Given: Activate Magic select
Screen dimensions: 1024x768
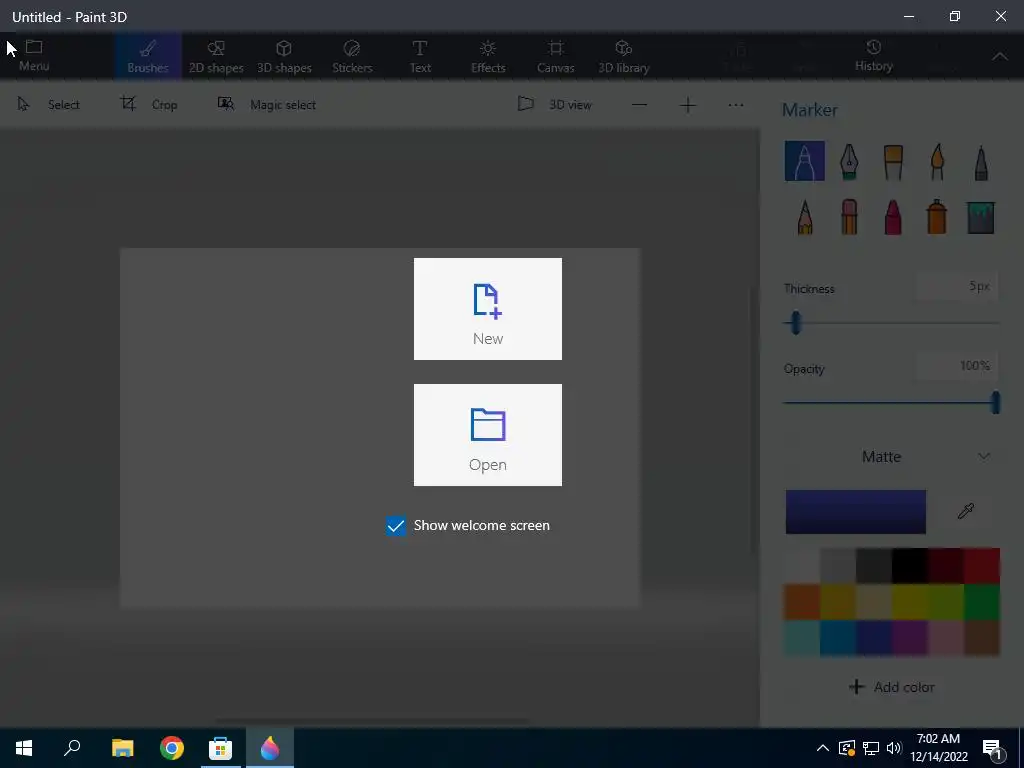Looking at the screenshot, I should click(267, 104).
